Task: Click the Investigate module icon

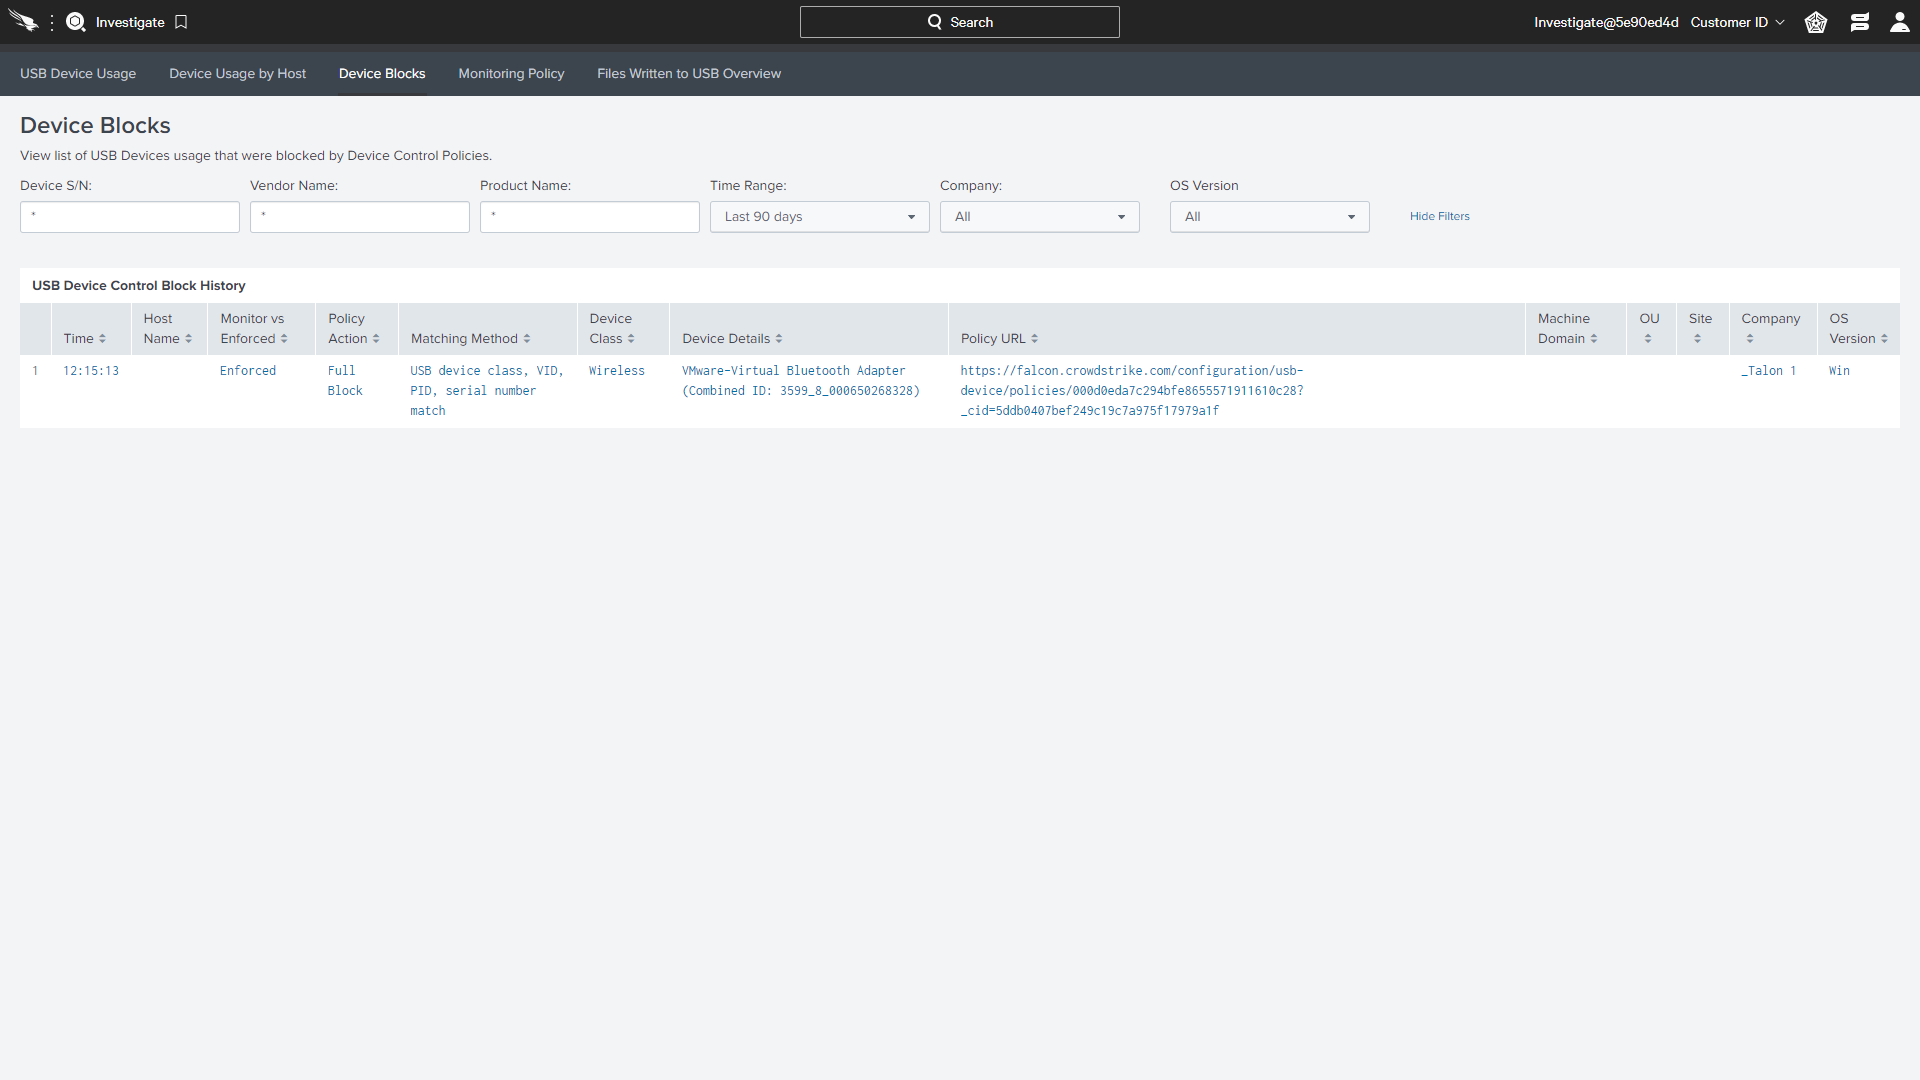Action: click(76, 22)
